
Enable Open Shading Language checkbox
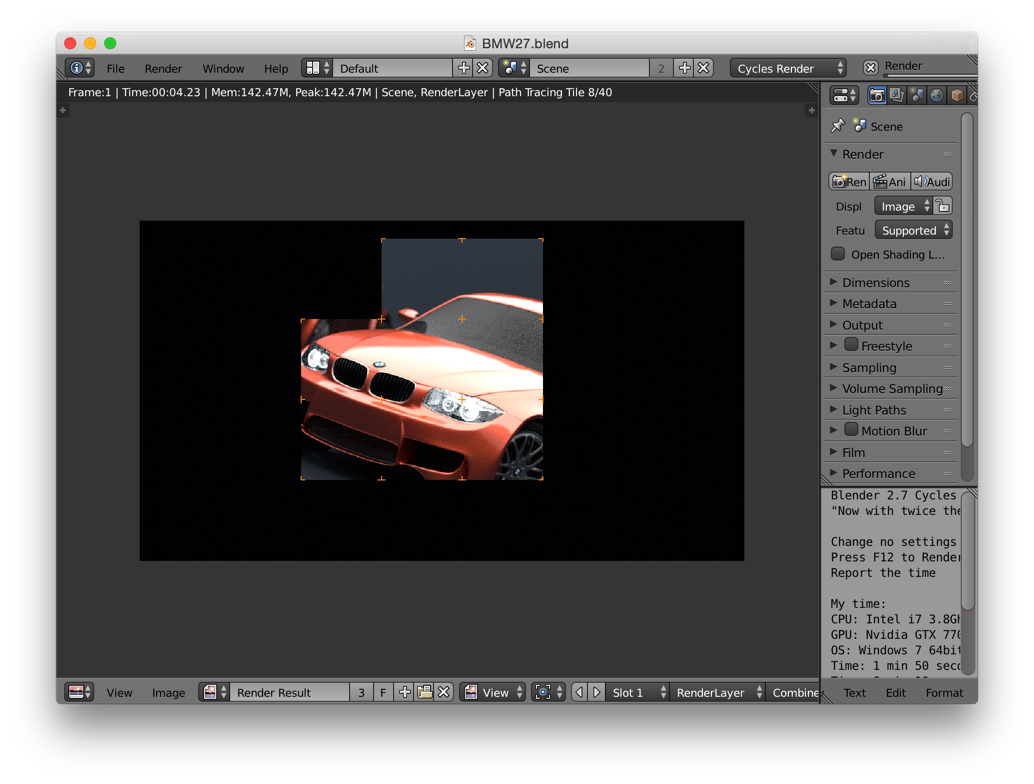pos(837,254)
